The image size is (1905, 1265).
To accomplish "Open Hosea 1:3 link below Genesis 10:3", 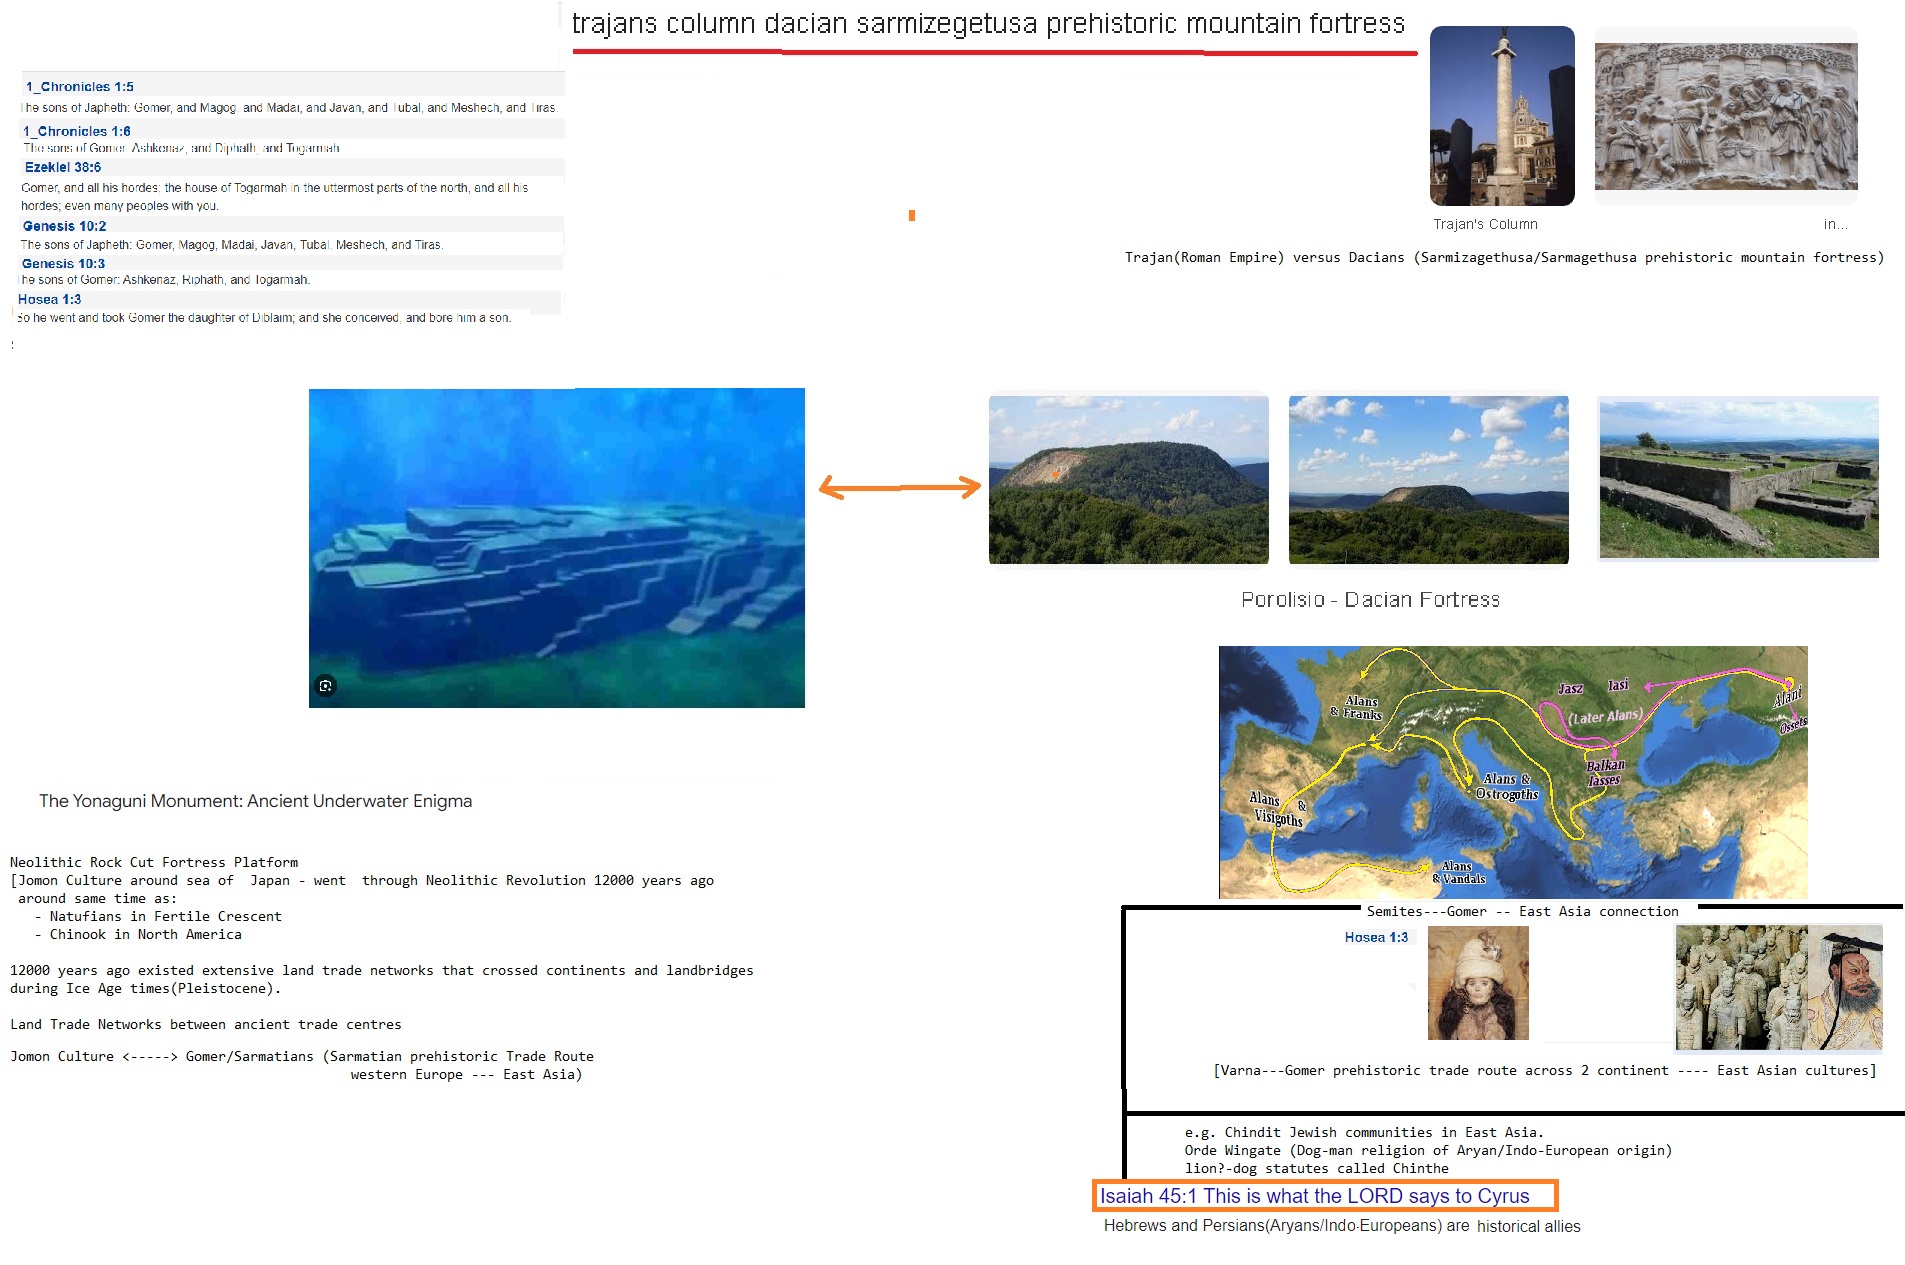I will pyautogui.click(x=50, y=299).
